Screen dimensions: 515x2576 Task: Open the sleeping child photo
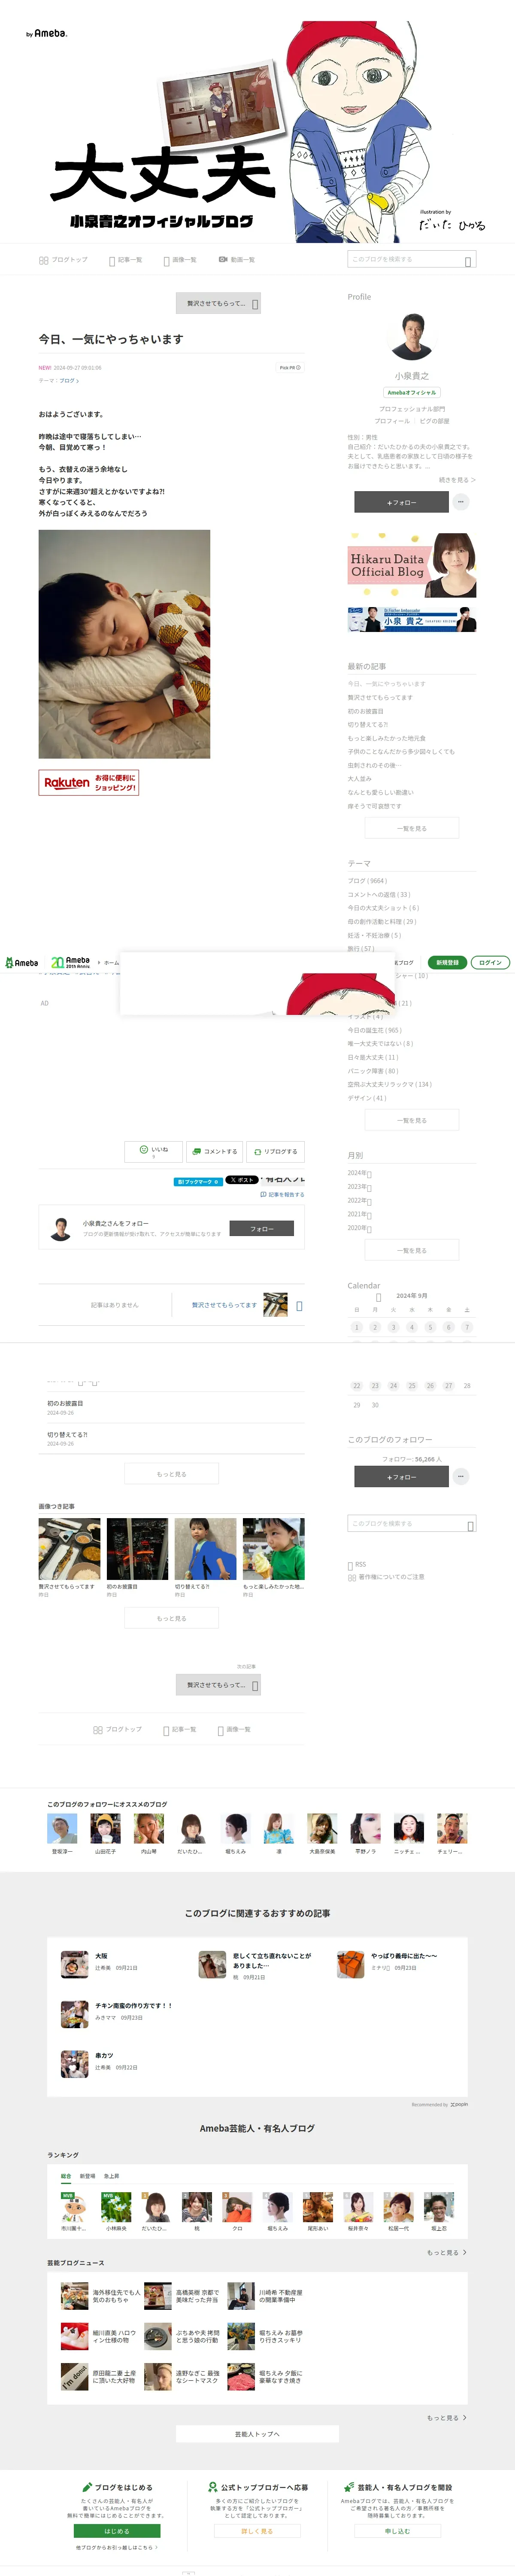point(124,644)
